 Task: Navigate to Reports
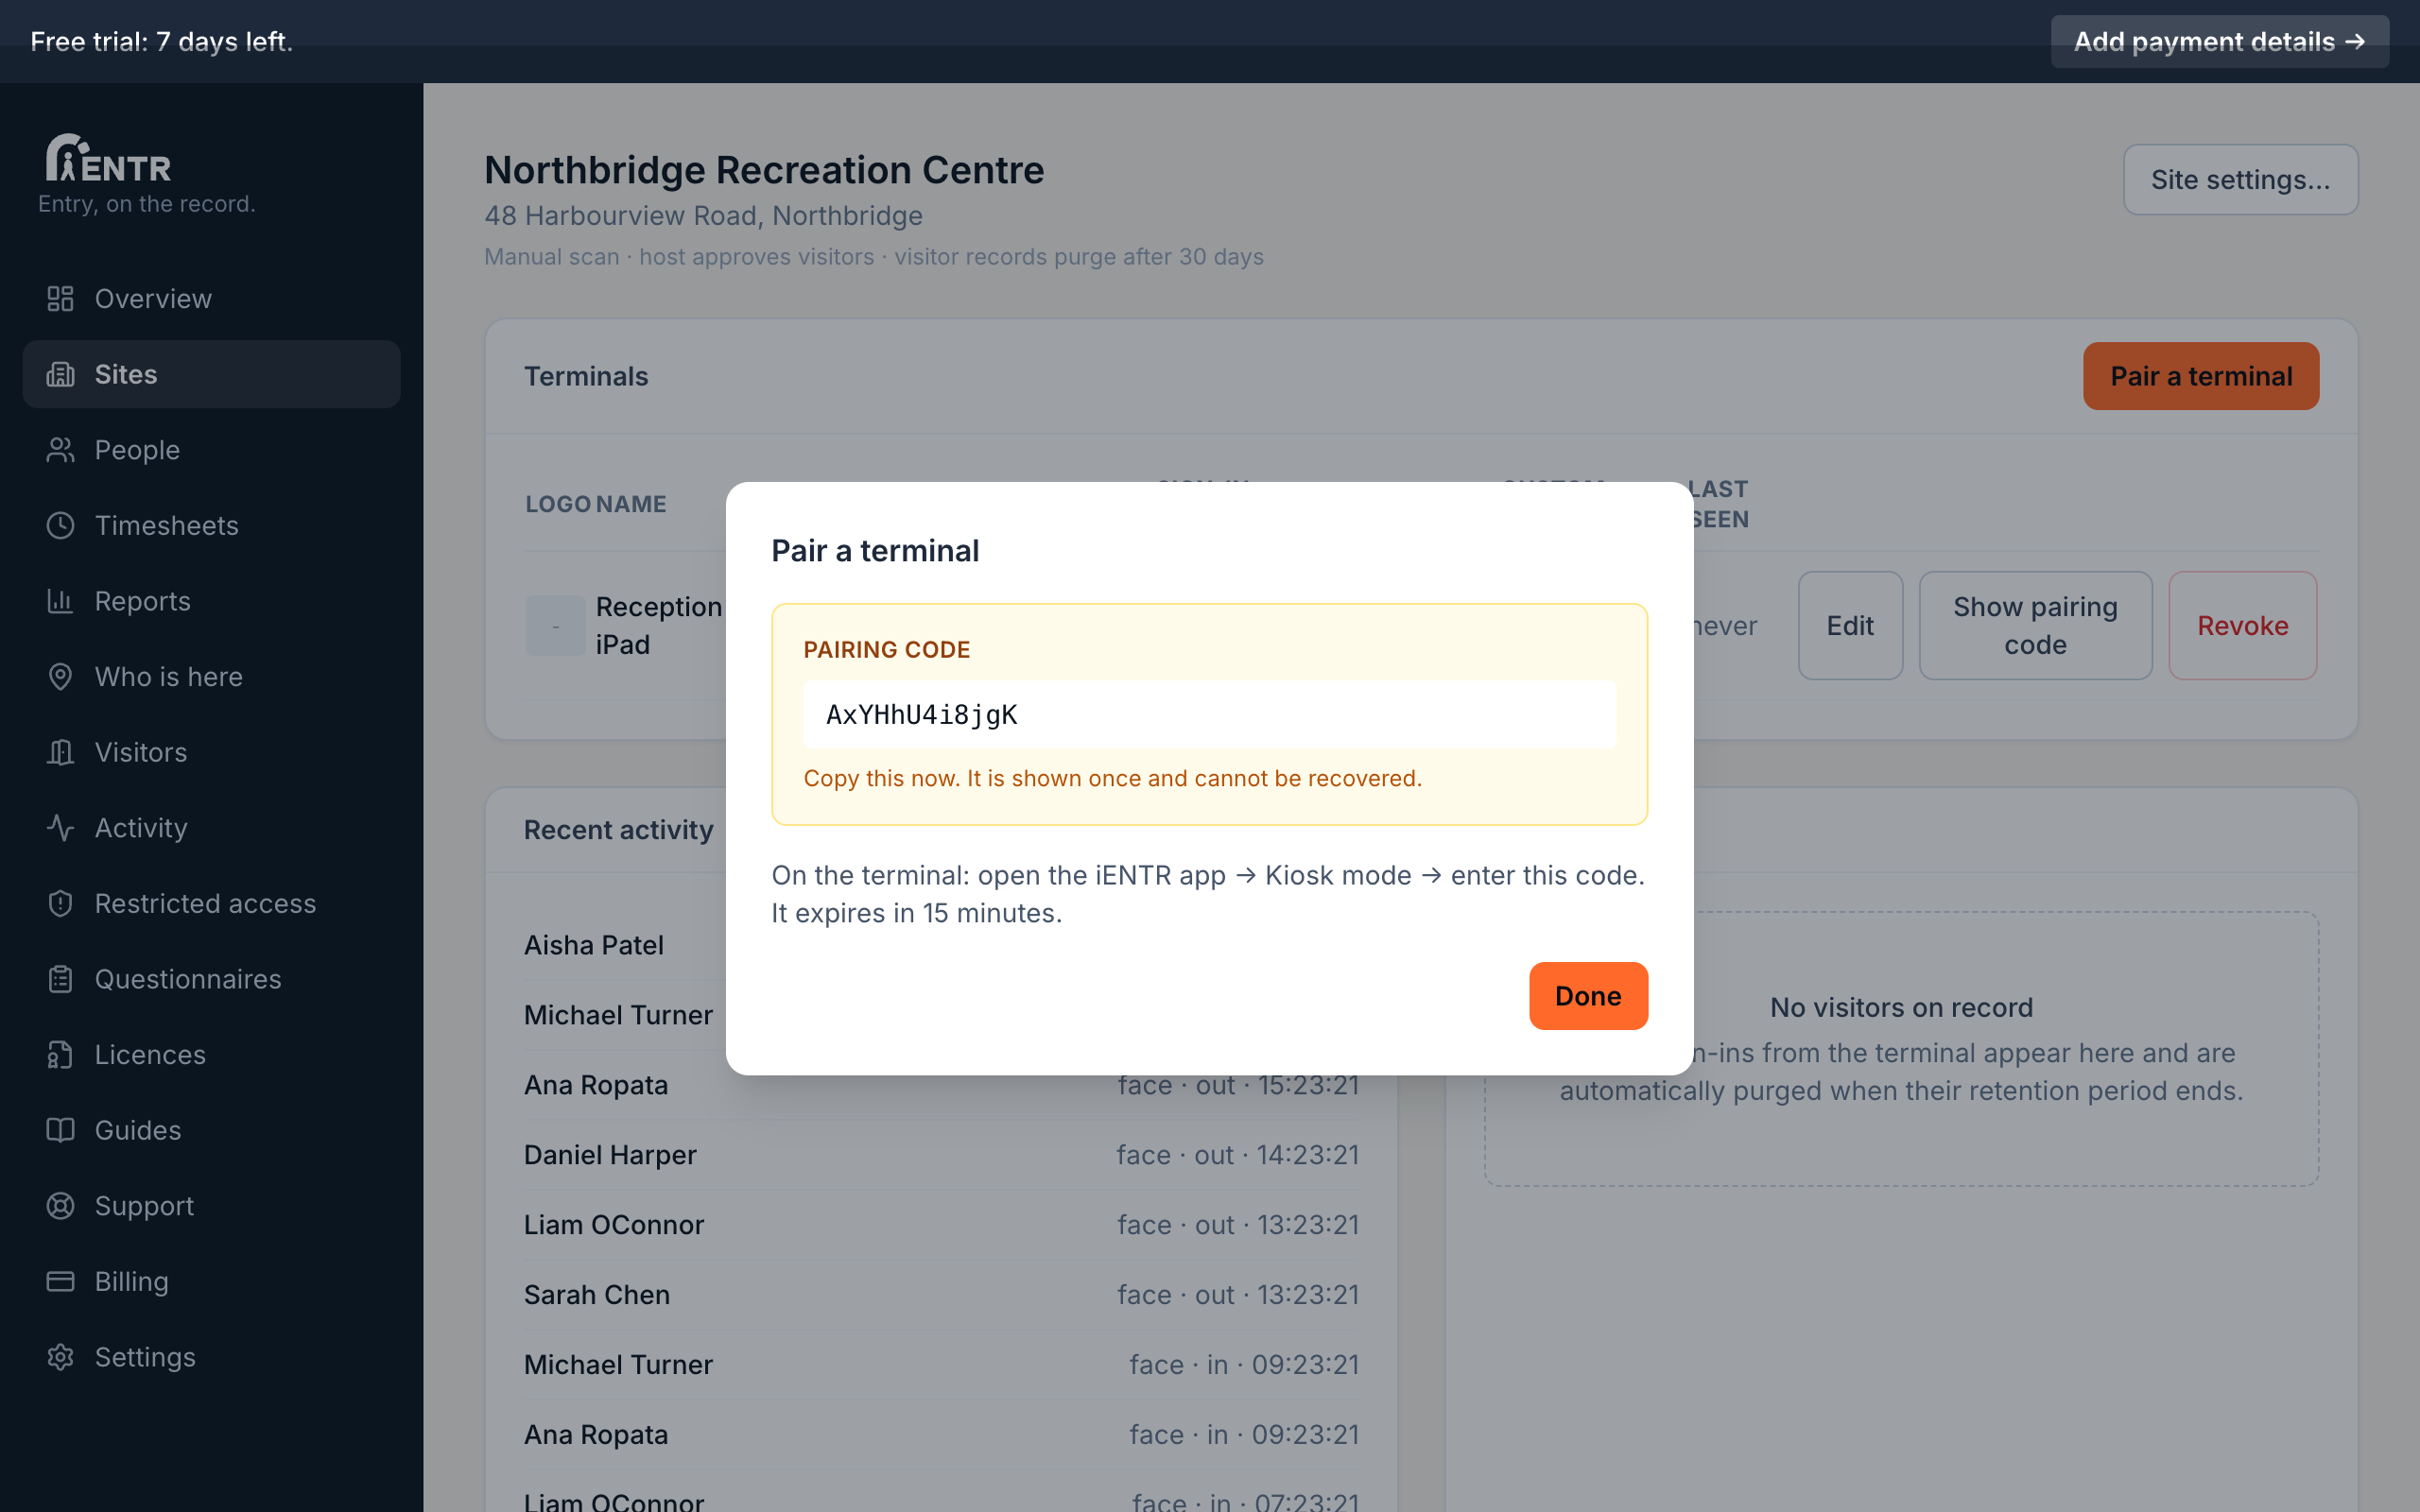click(x=211, y=601)
